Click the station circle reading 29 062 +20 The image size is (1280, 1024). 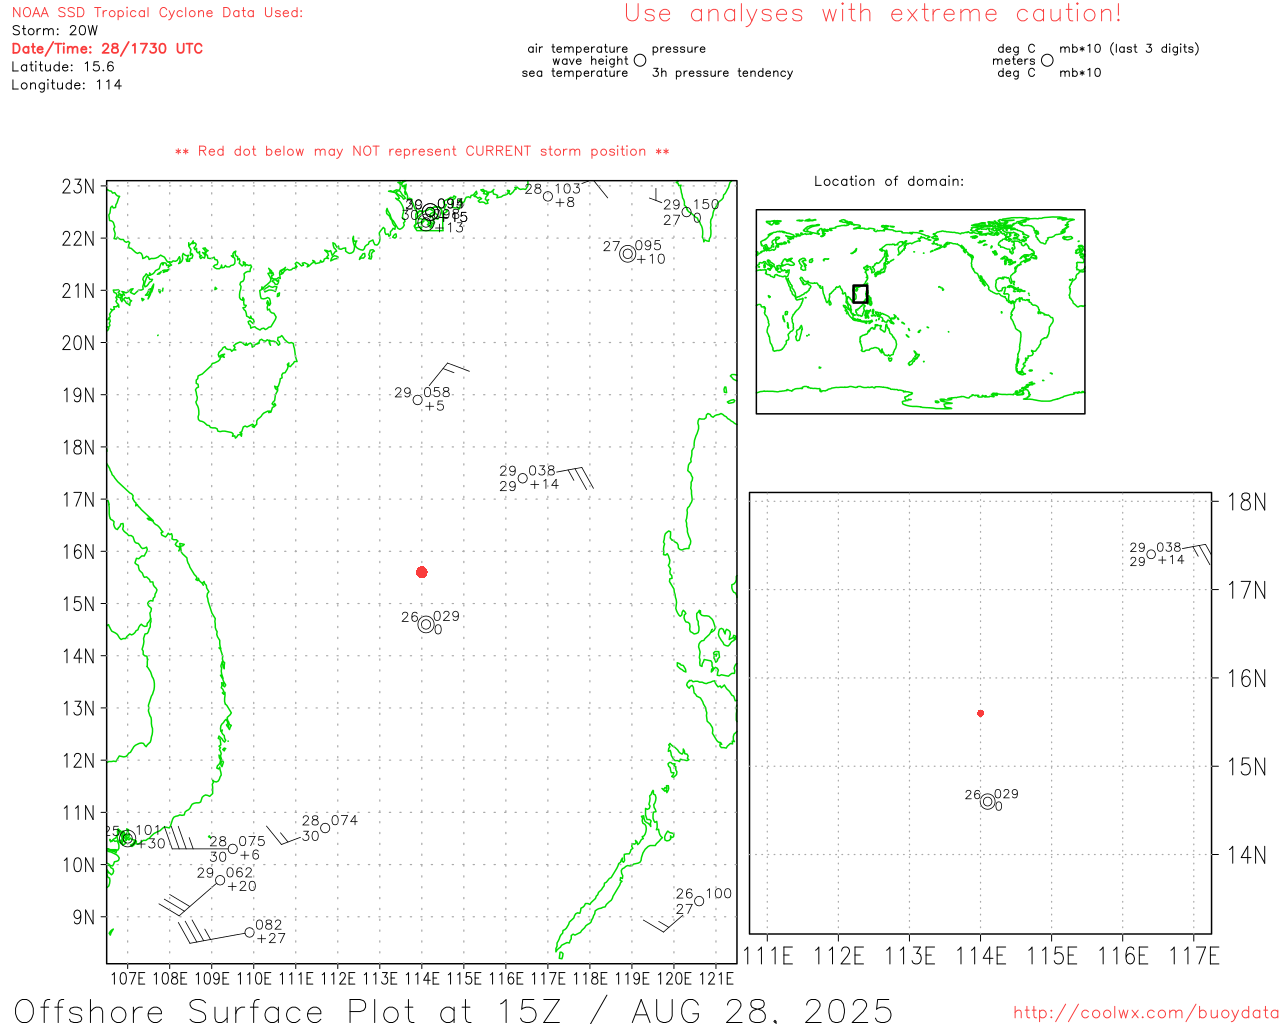[220, 880]
